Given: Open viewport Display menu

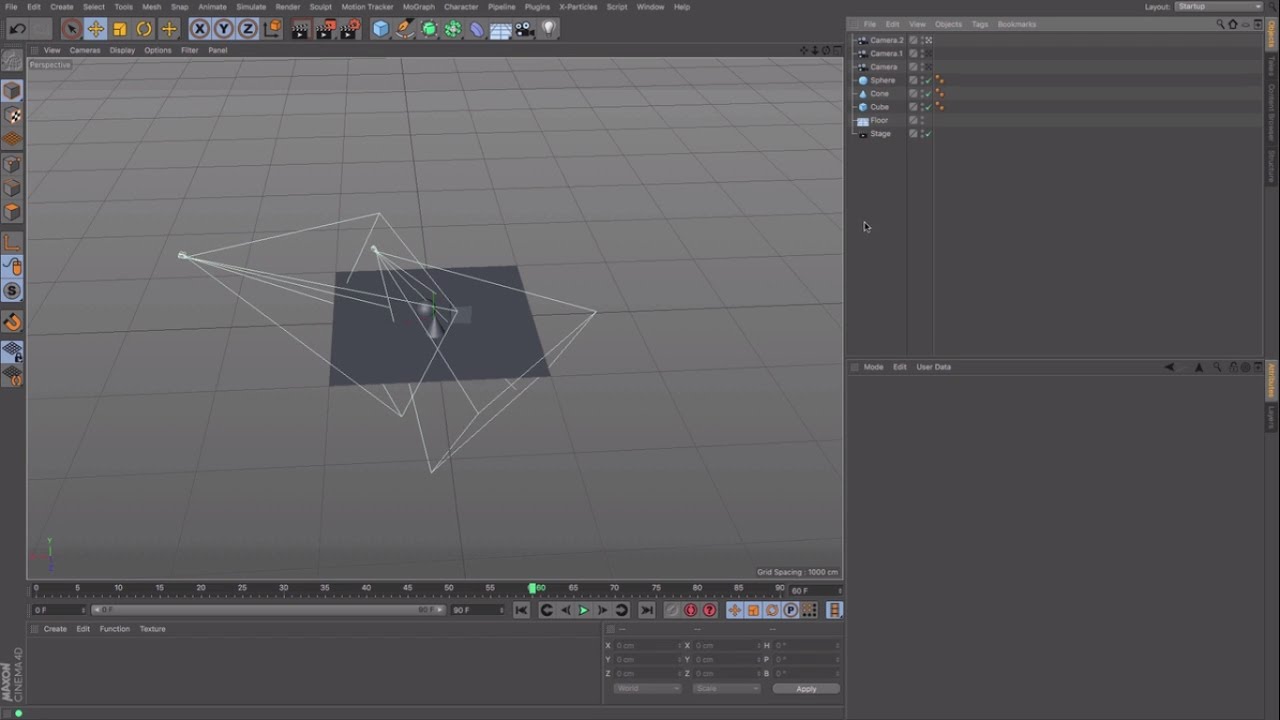Looking at the screenshot, I should click(122, 50).
